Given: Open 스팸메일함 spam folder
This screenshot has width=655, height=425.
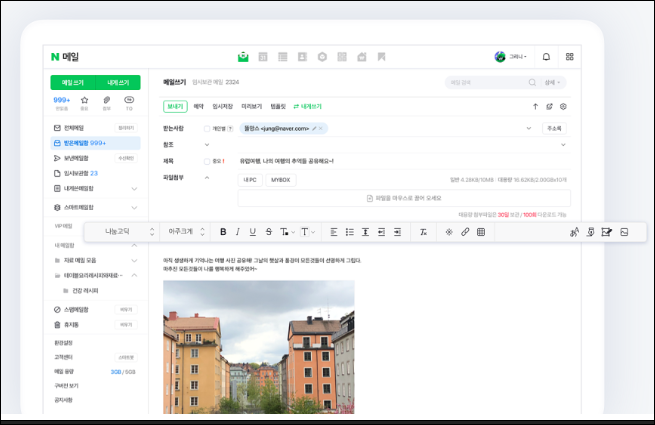Looking at the screenshot, I should (x=76, y=310).
